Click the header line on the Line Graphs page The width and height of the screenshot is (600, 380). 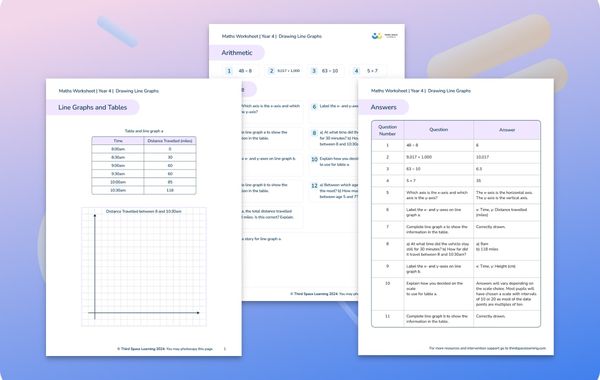point(109,91)
